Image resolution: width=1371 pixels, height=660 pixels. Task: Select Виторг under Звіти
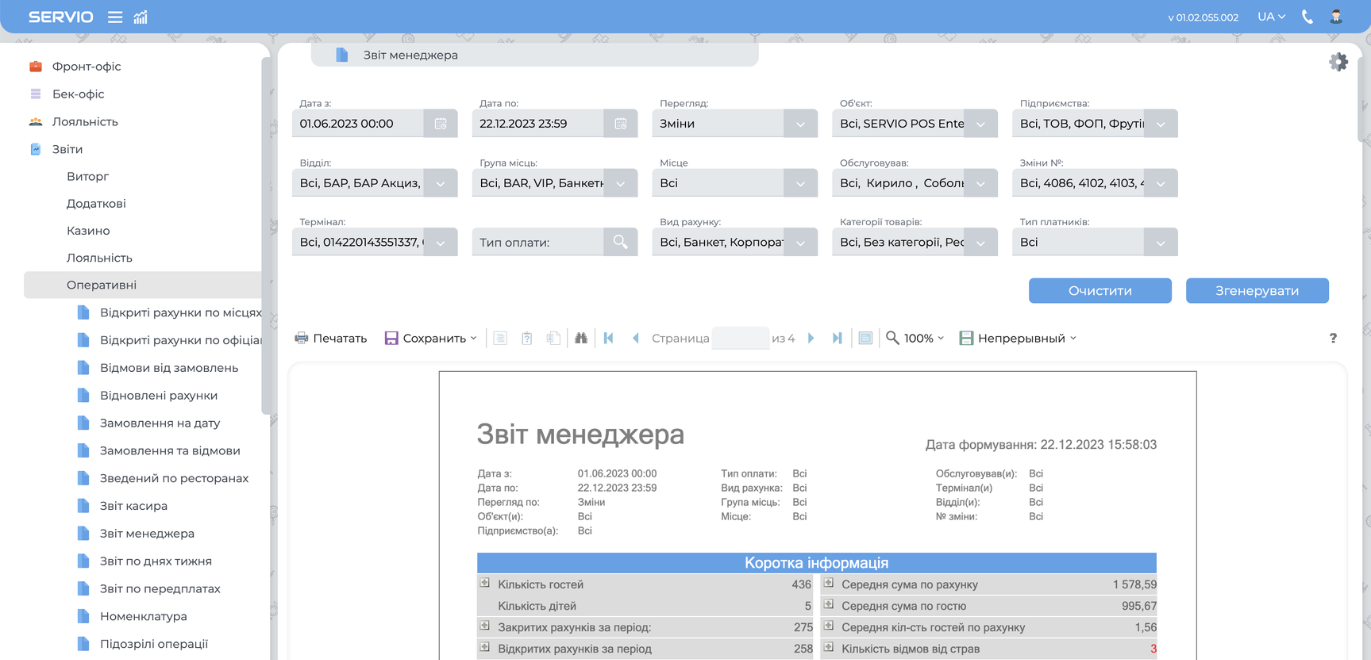pos(88,176)
